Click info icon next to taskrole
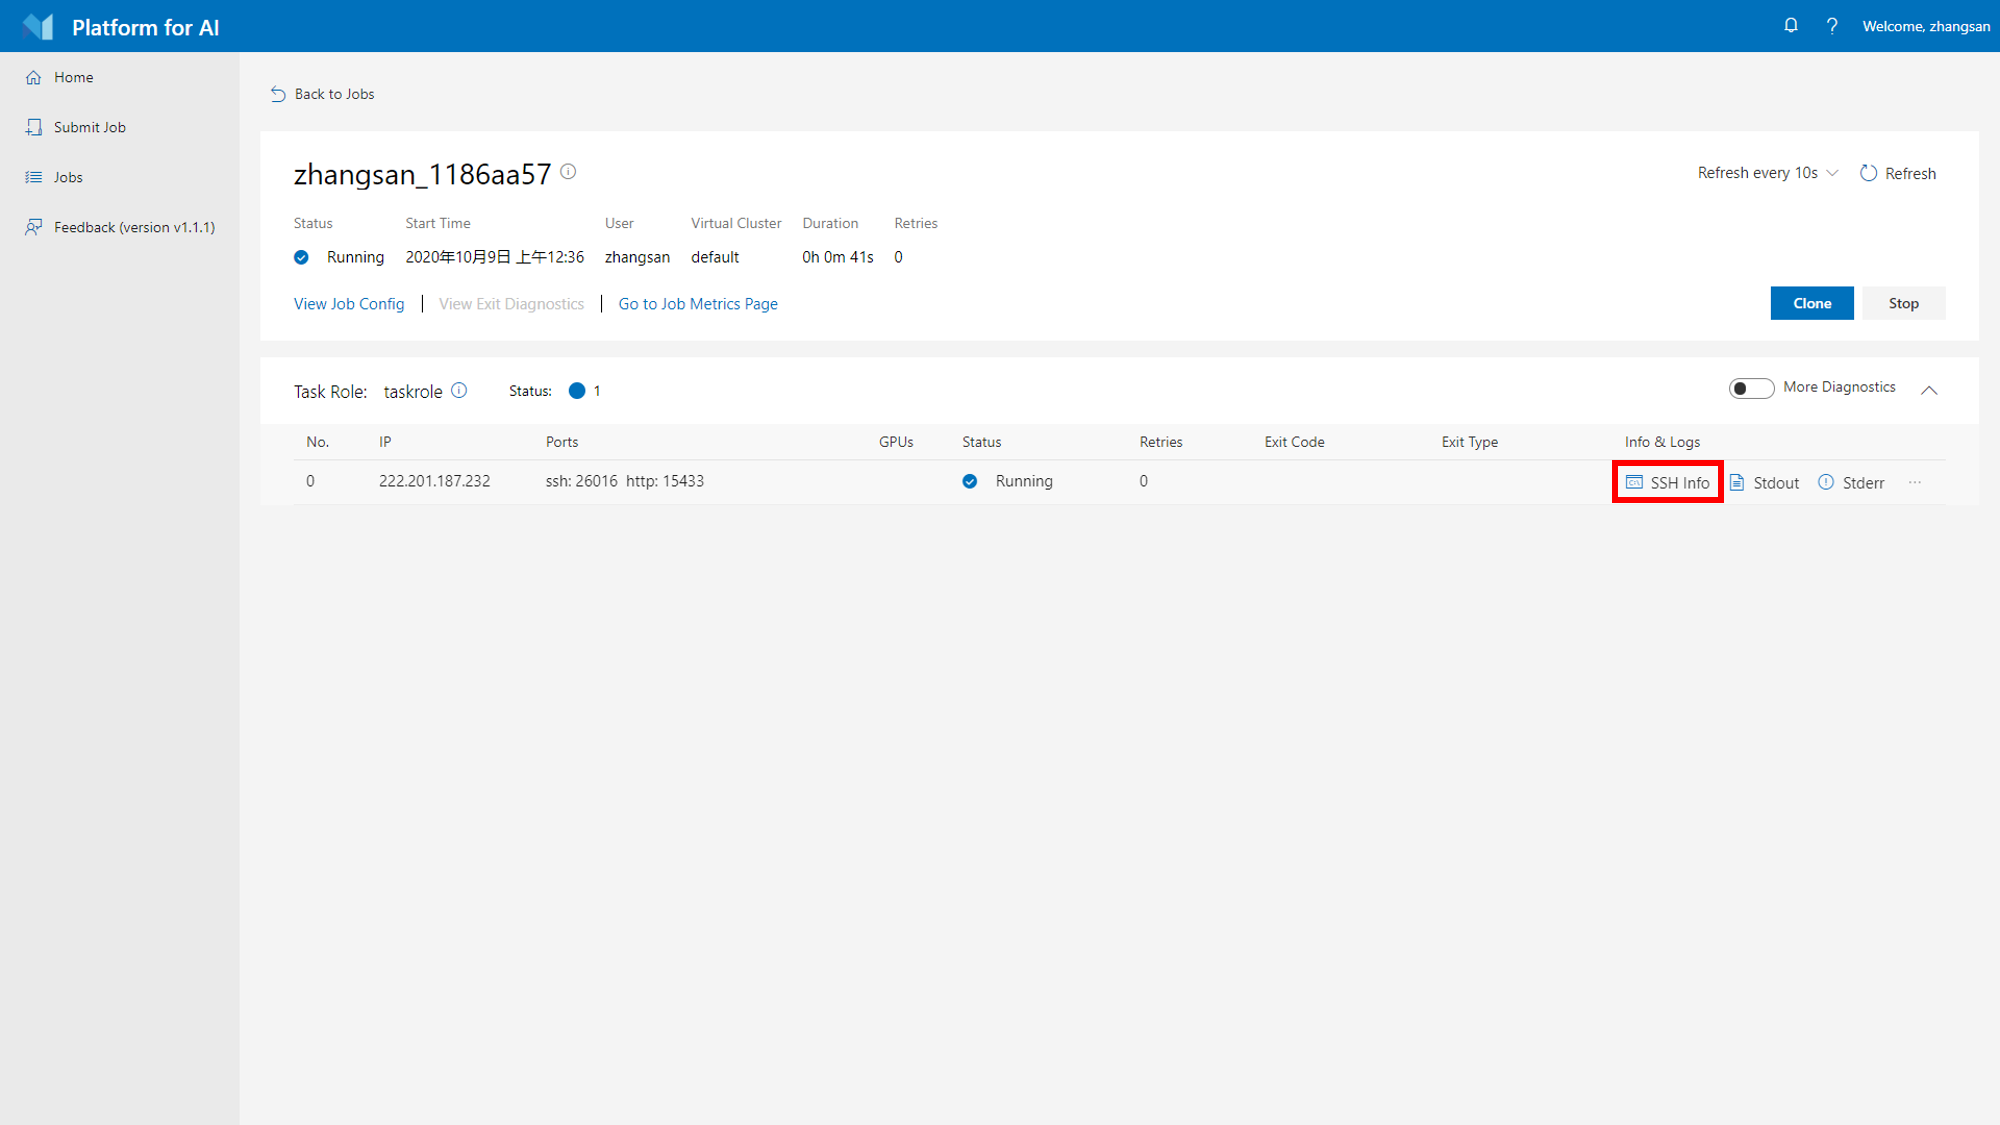This screenshot has height=1125, width=2000. [x=459, y=390]
